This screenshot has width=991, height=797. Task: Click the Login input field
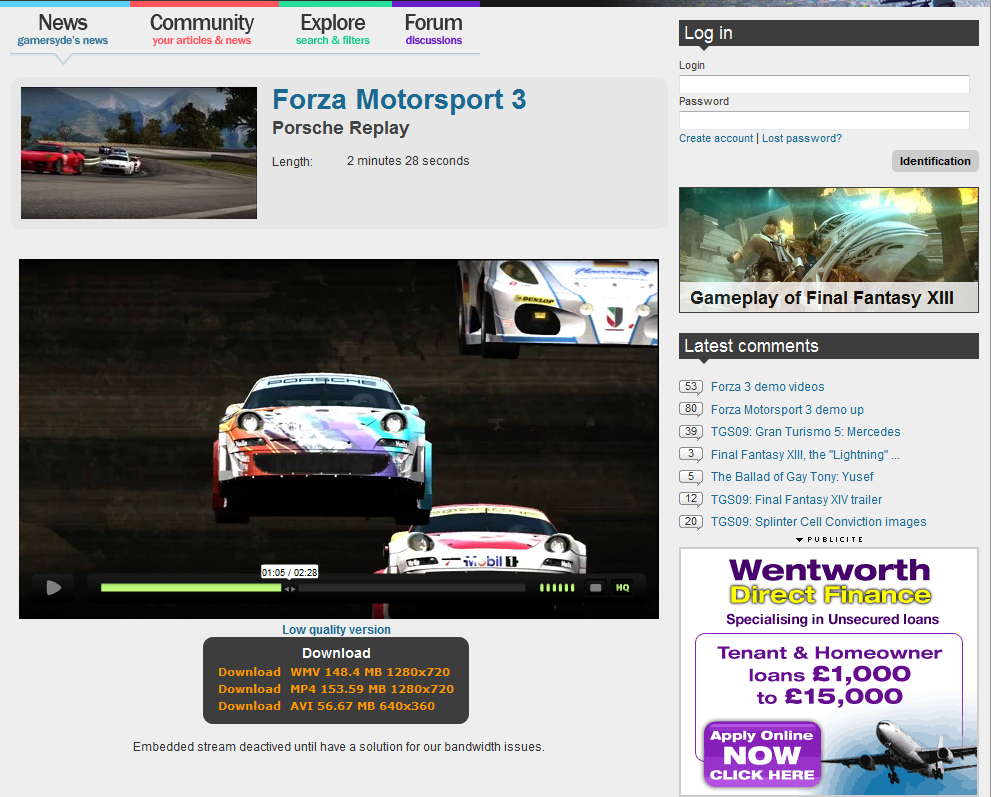824,84
